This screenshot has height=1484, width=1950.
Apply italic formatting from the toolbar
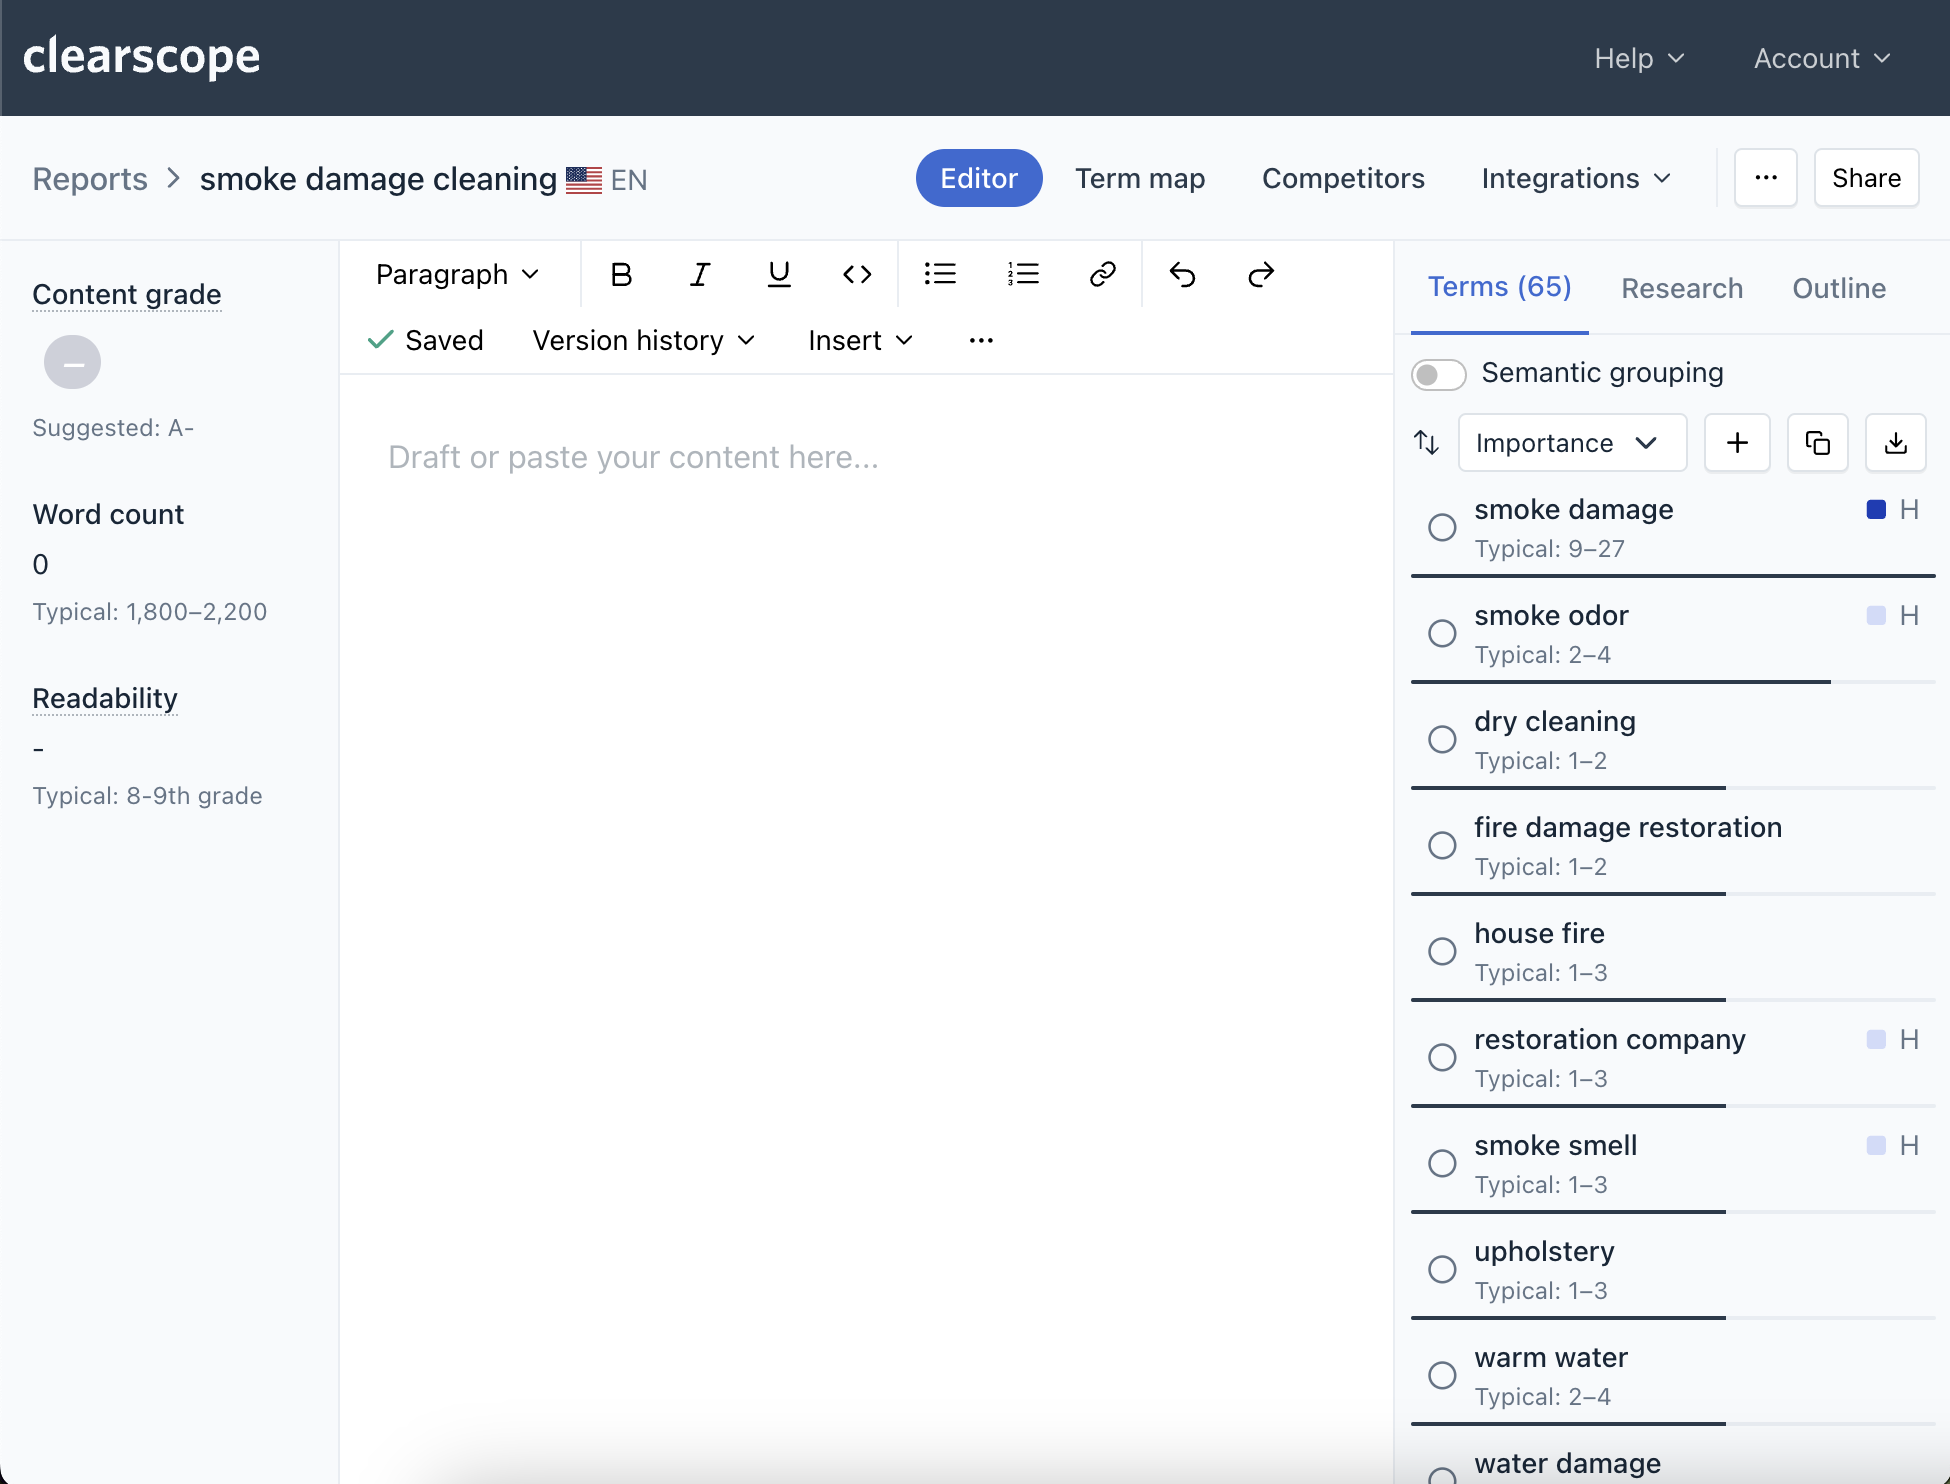click(700, 274)
